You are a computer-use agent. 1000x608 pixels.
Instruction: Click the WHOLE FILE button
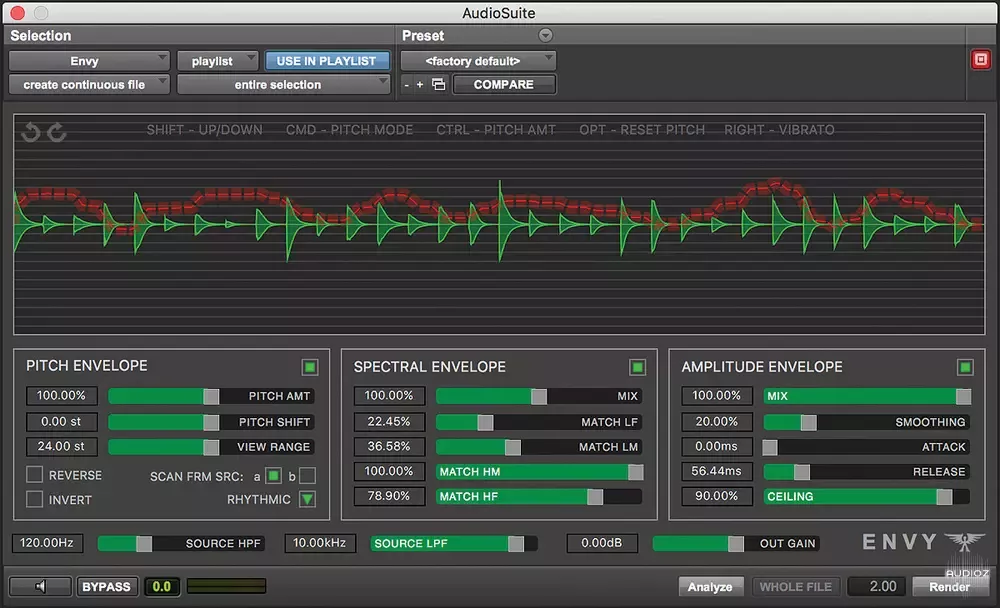coord(795,586)
